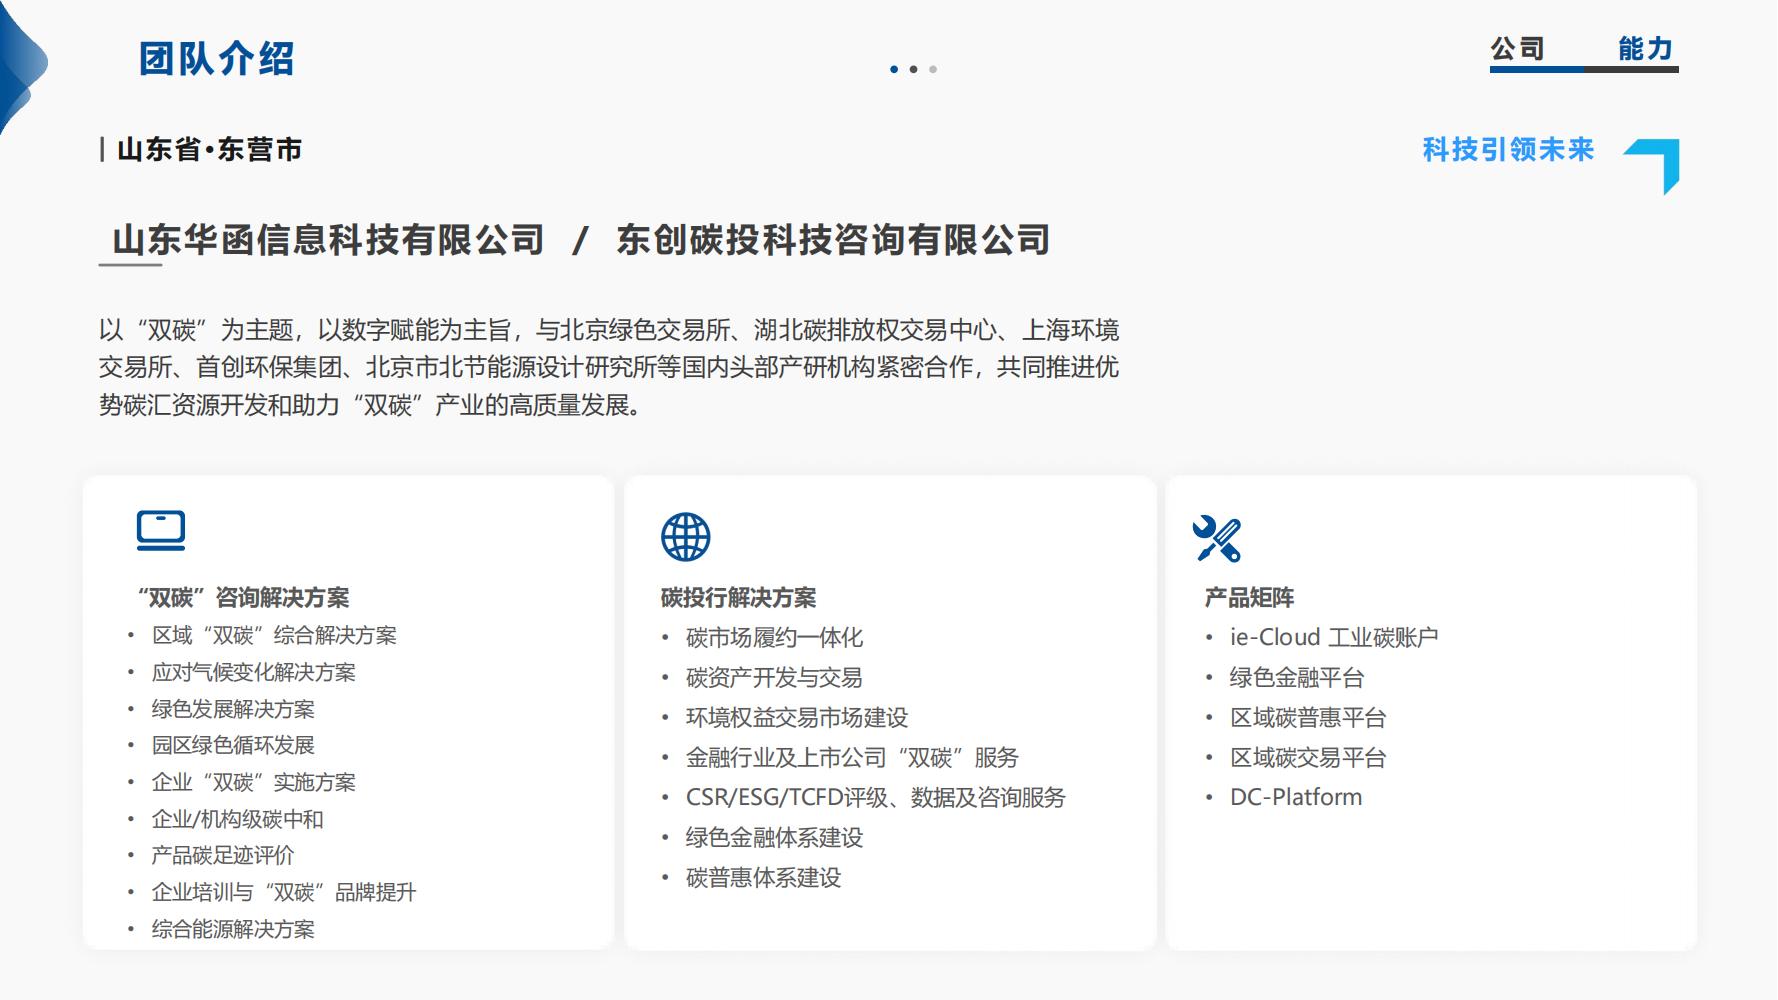Click the first page indicator dot
1778x1000 pixels.
pos(894,69)
